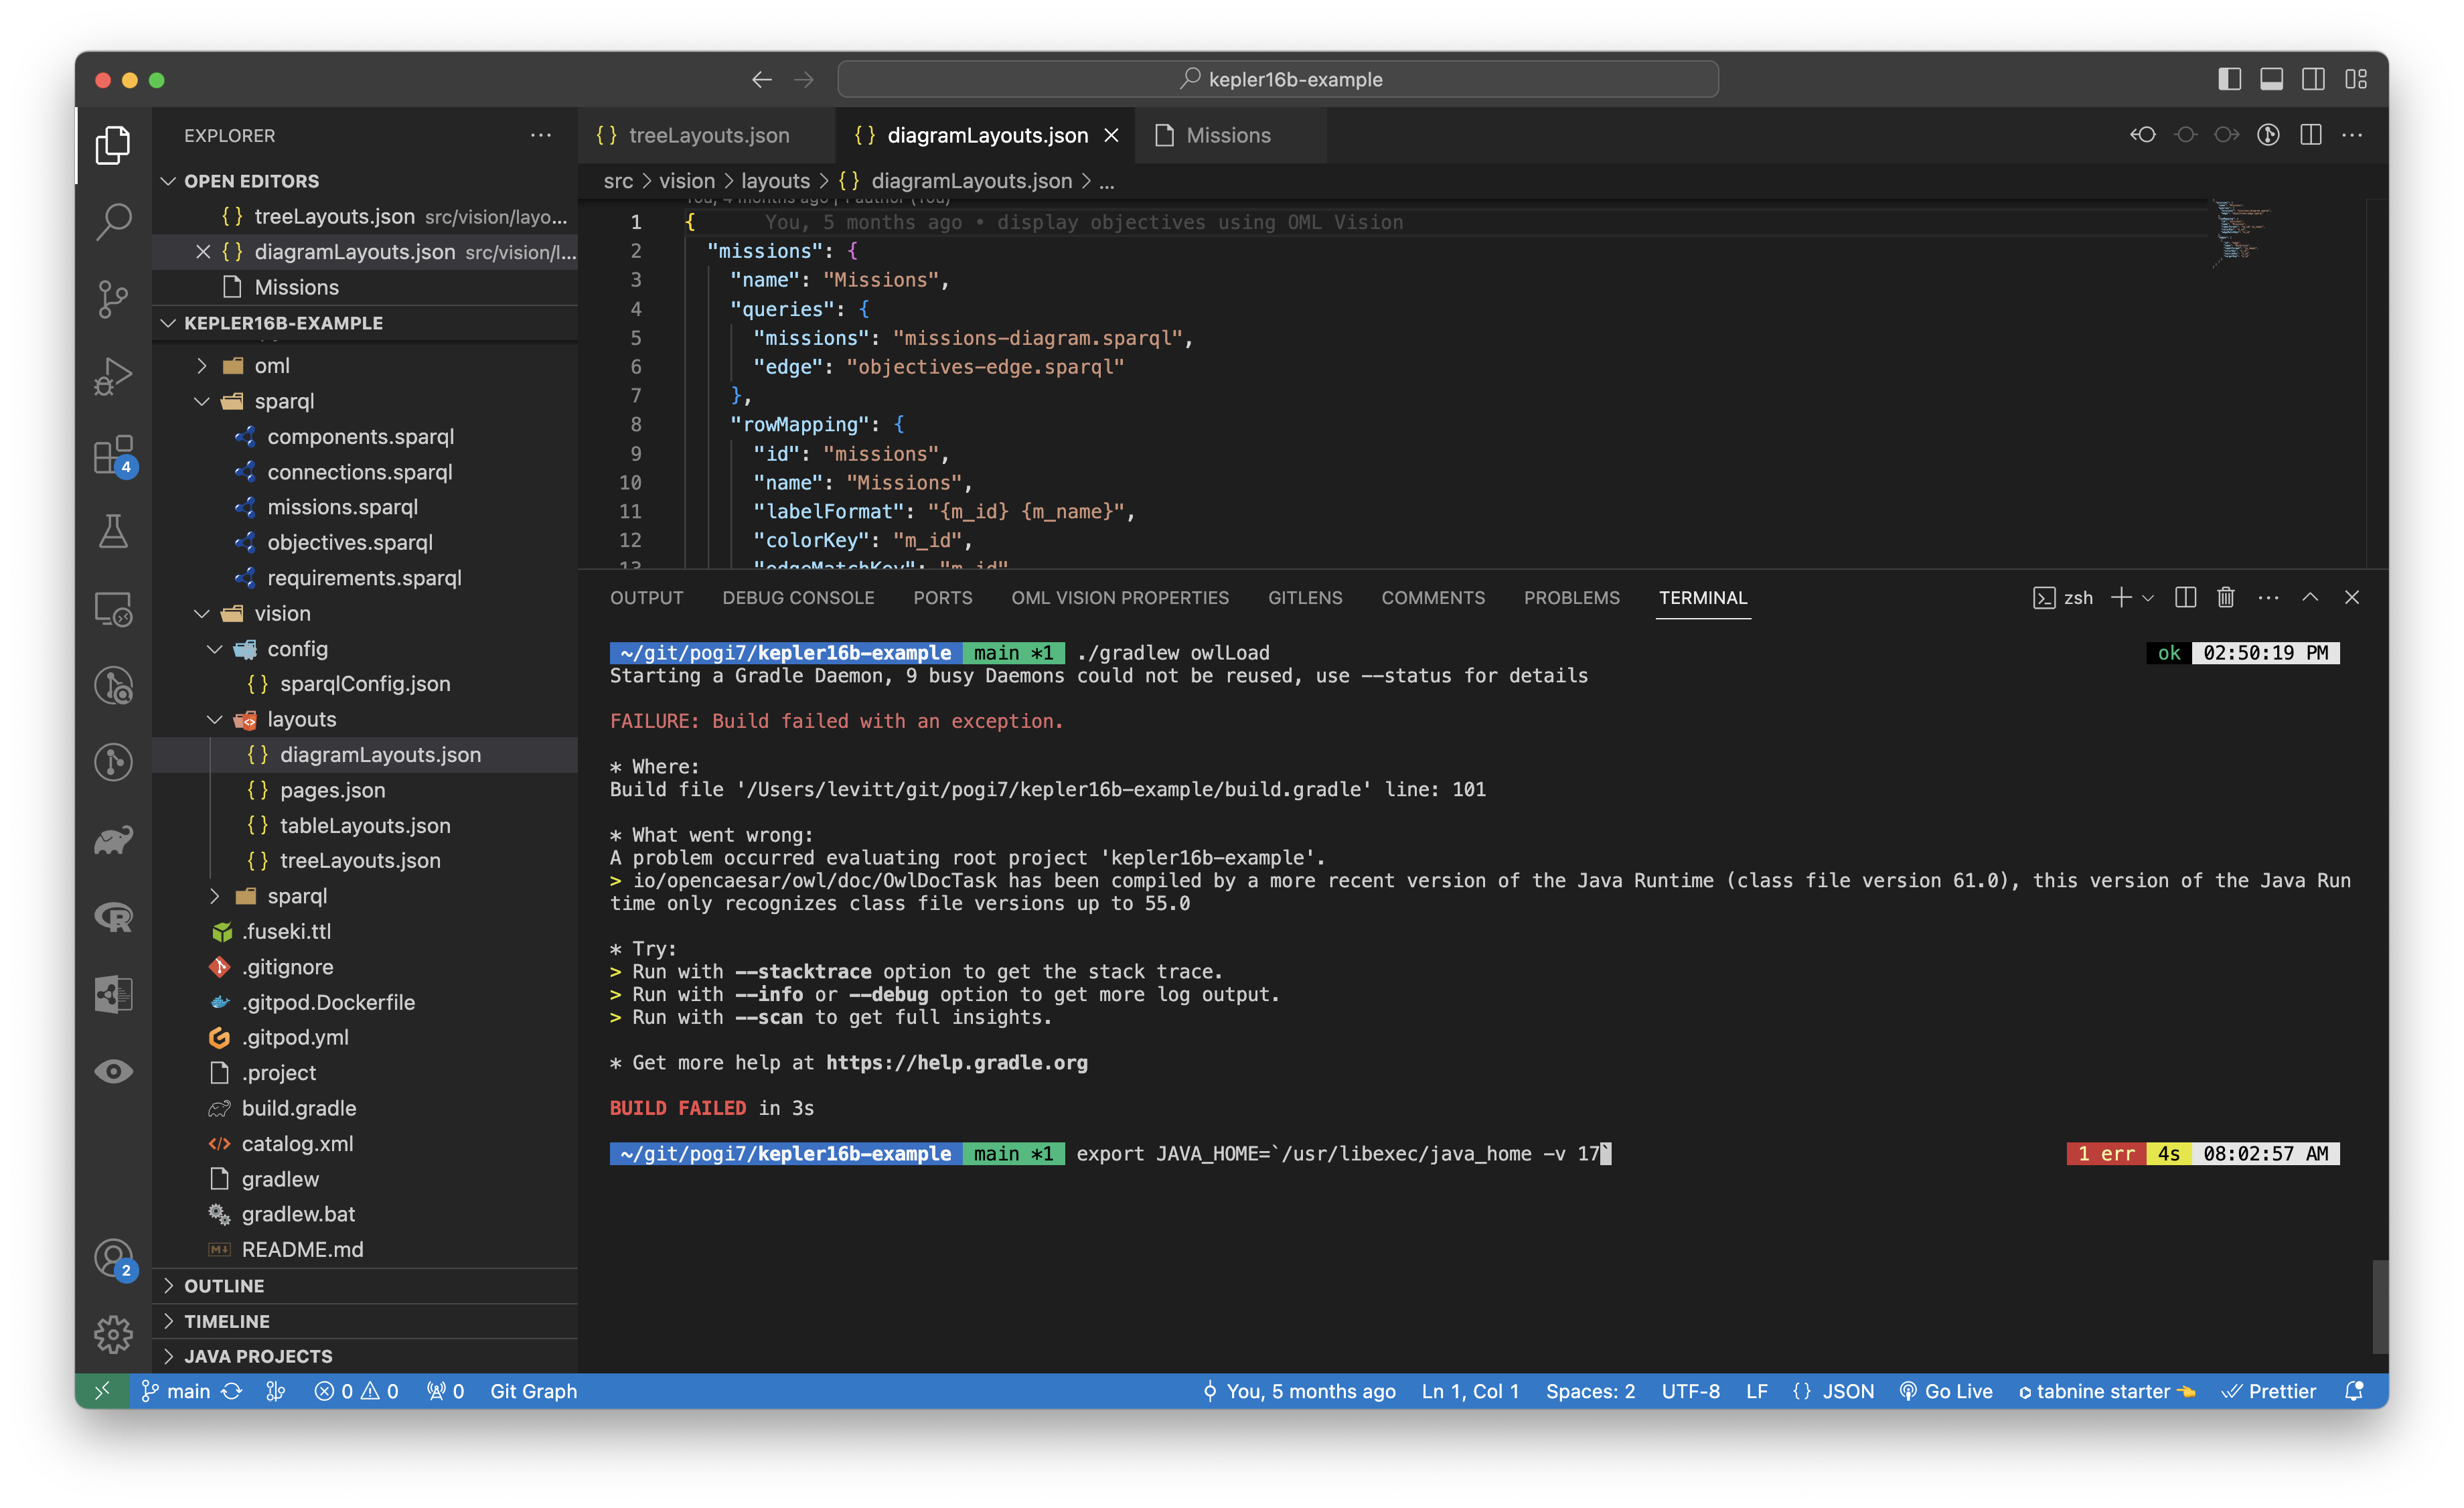2464x1508 pixels.
Task: Click the New Terminal plus icon
Action: click(x=2120, y=597)
